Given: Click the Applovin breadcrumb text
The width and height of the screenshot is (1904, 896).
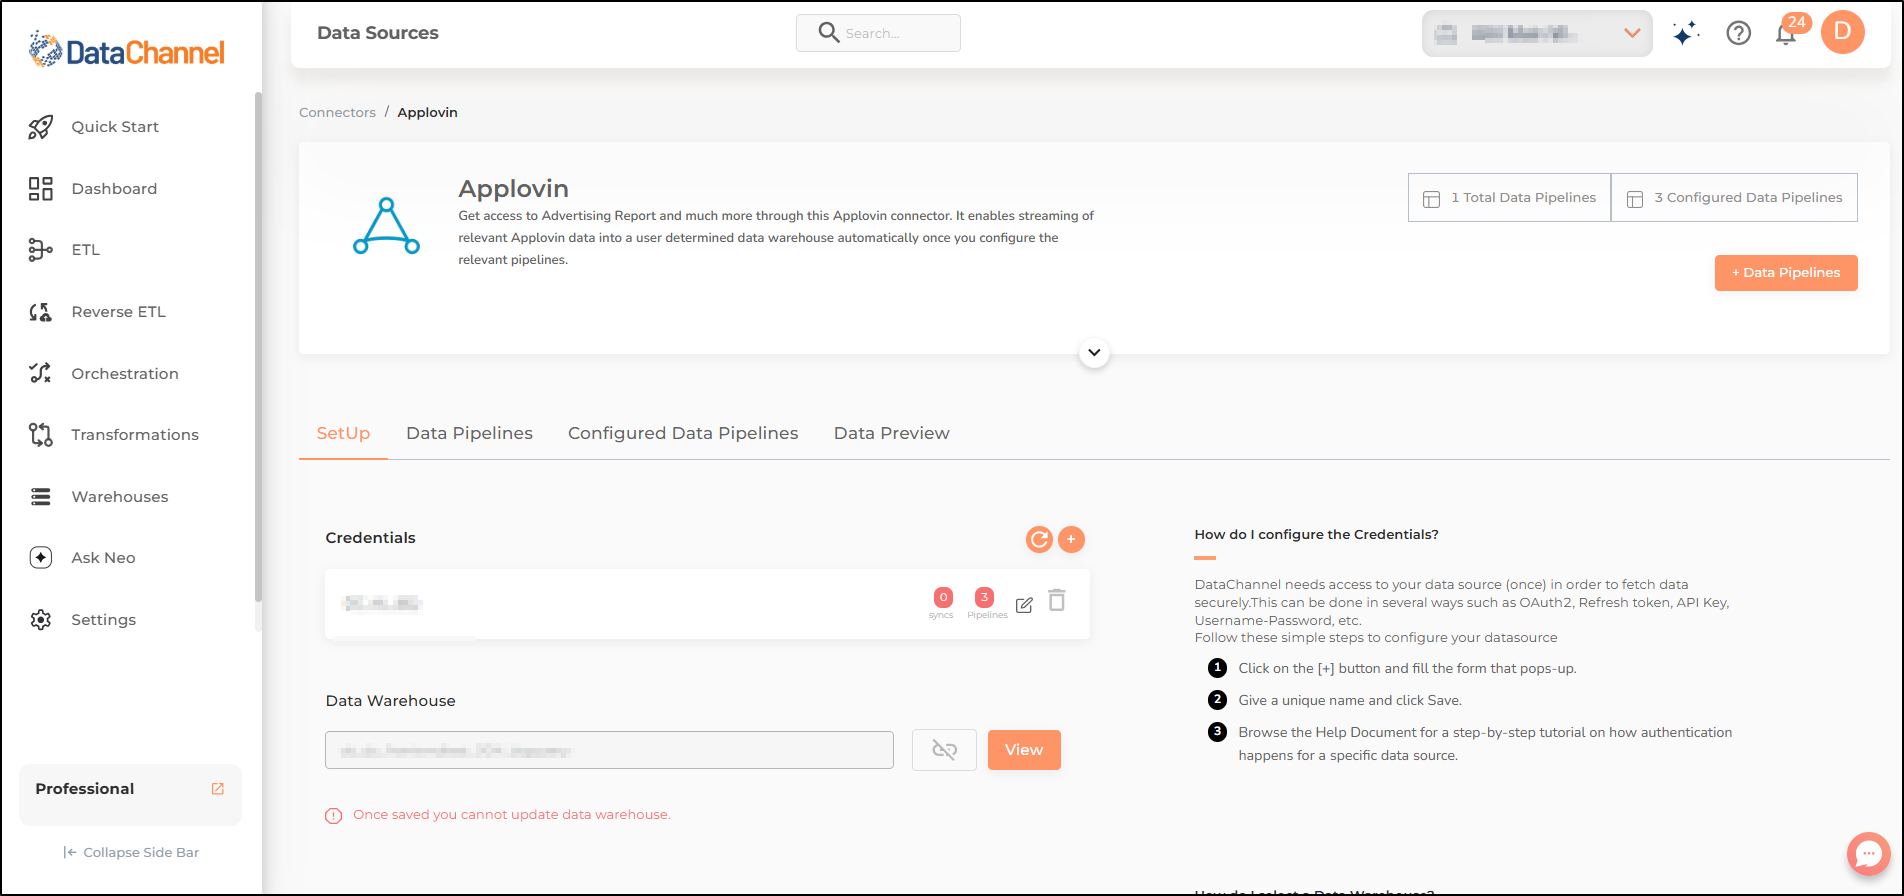Looking at the screenshot, I should click(x=427, y=113).
